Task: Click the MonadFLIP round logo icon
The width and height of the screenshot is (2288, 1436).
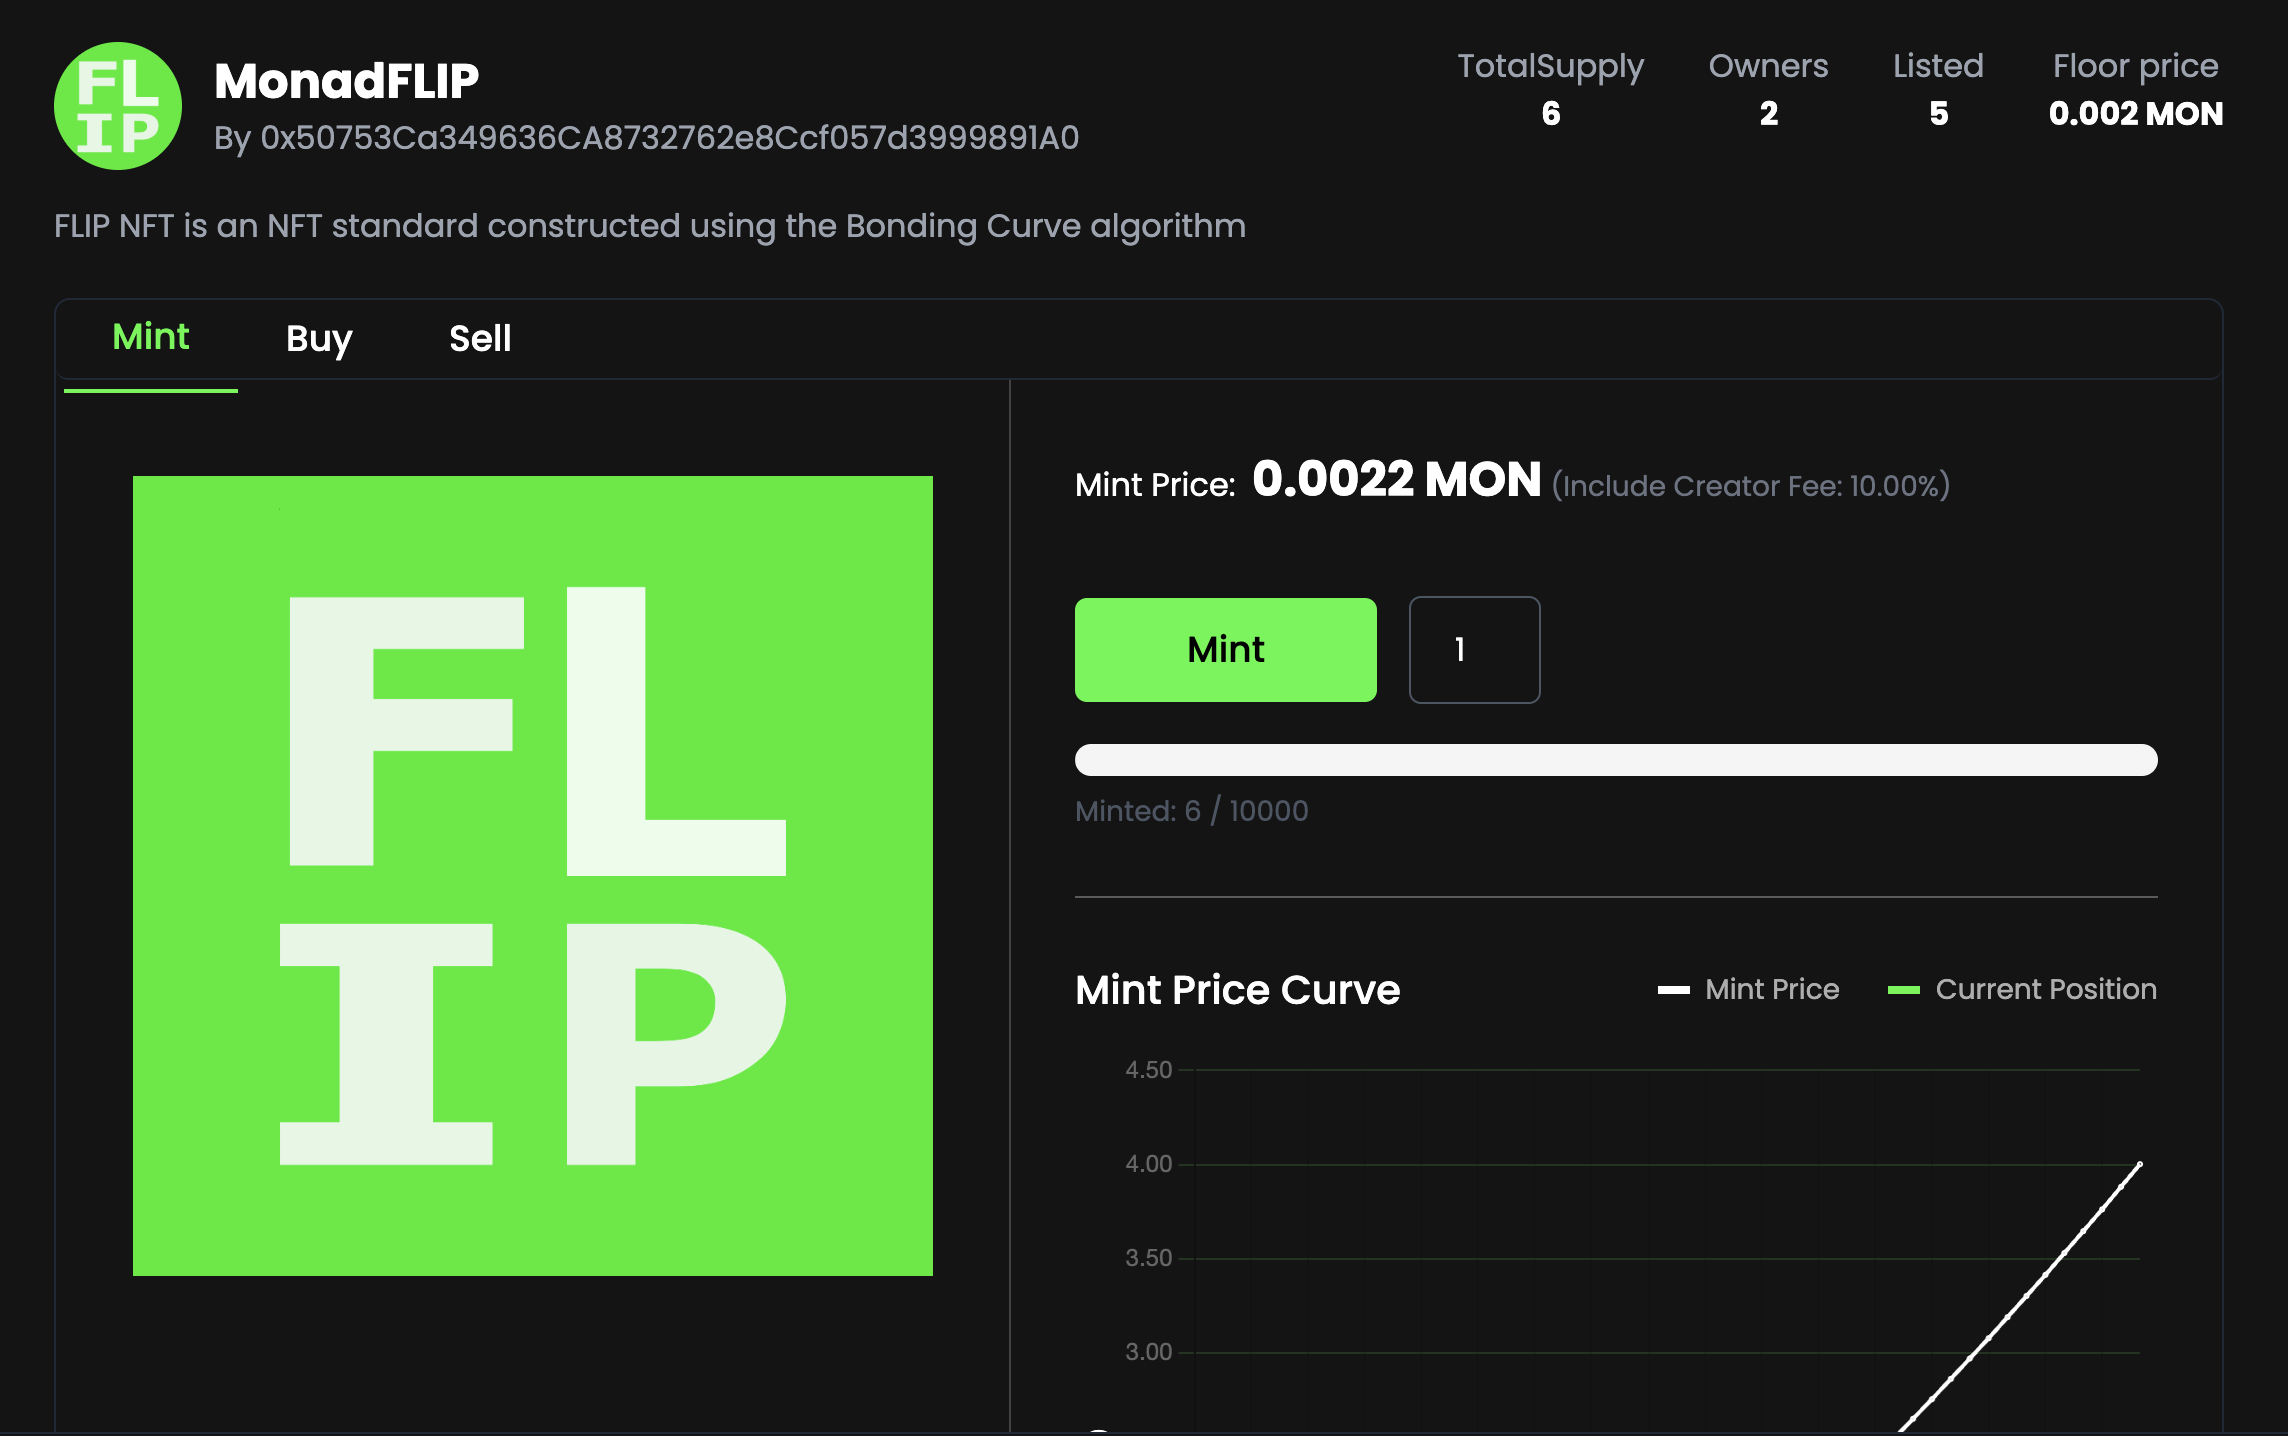Action: [x=118, y=106]
